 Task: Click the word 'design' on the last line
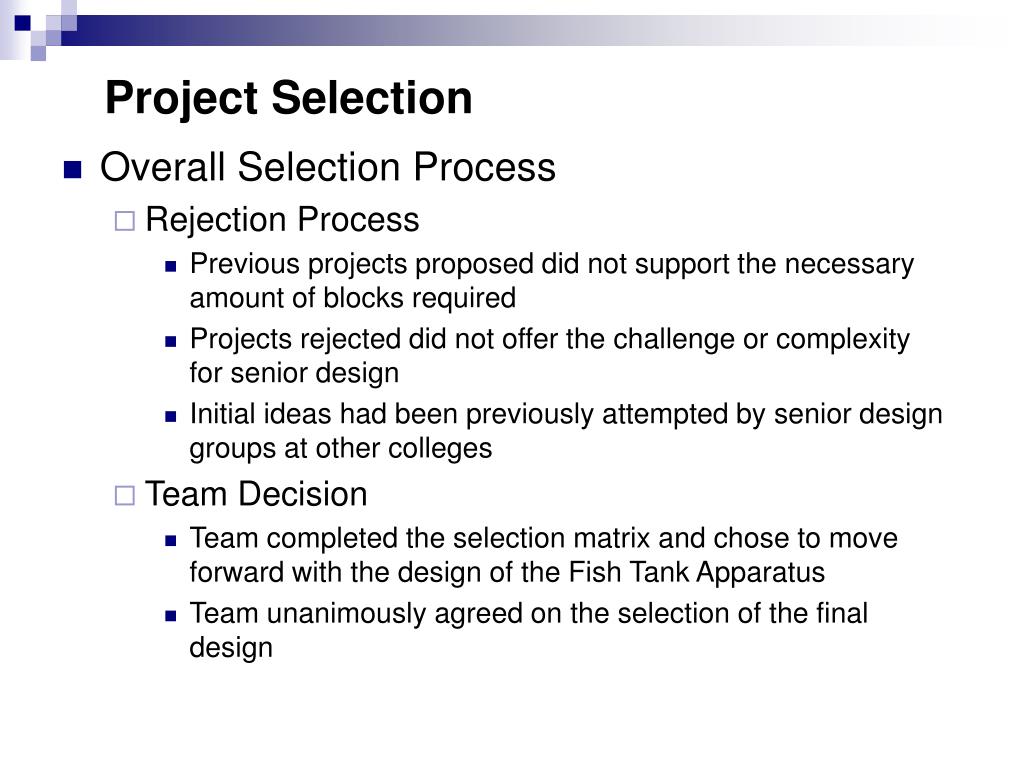[231, 648]
